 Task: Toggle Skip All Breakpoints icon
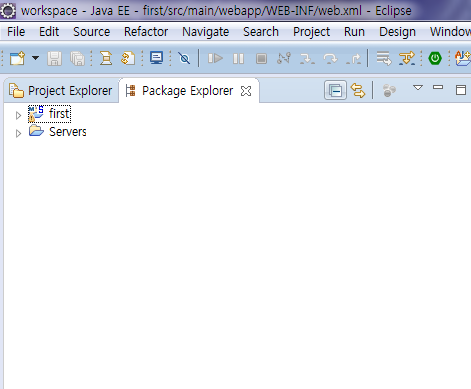click(184, 58)
